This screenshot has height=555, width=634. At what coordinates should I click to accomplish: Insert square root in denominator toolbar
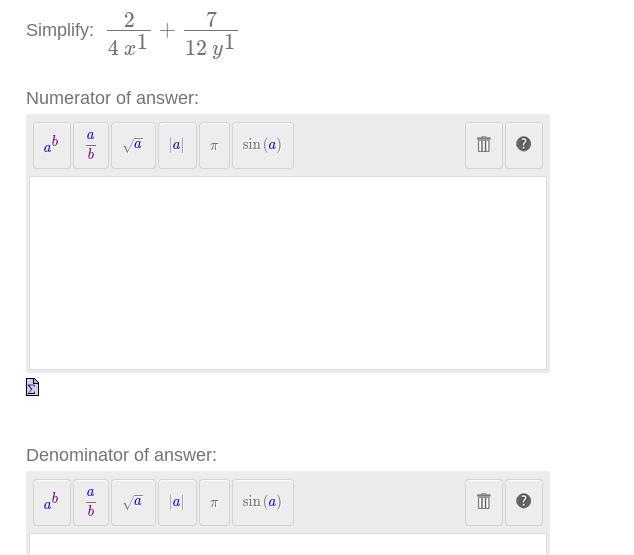point(133,502)
